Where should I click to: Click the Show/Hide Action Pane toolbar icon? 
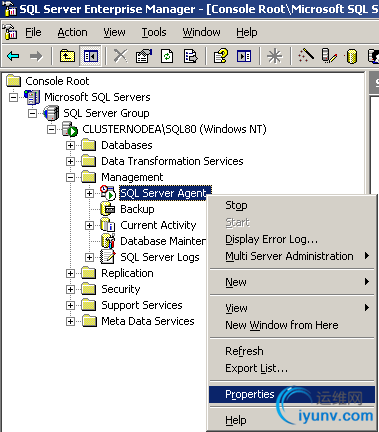244,56
